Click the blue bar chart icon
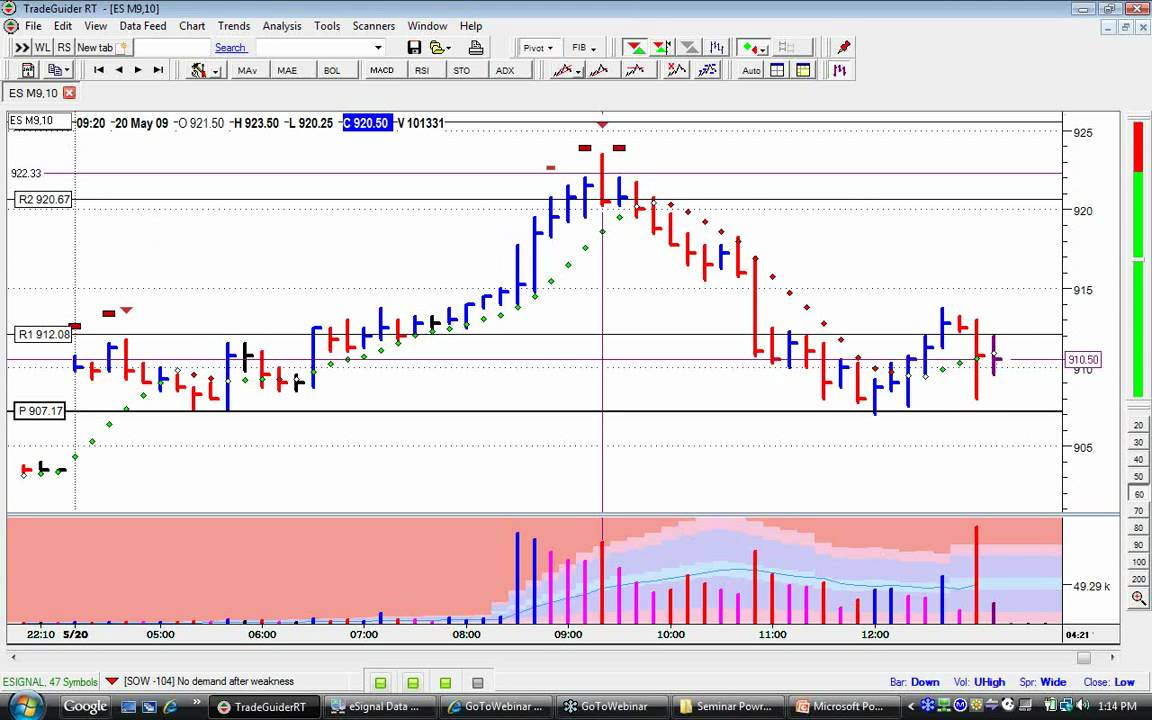The width and height of the screenshot is (1152, 720). pyautogui.click(x=716, y=48)
